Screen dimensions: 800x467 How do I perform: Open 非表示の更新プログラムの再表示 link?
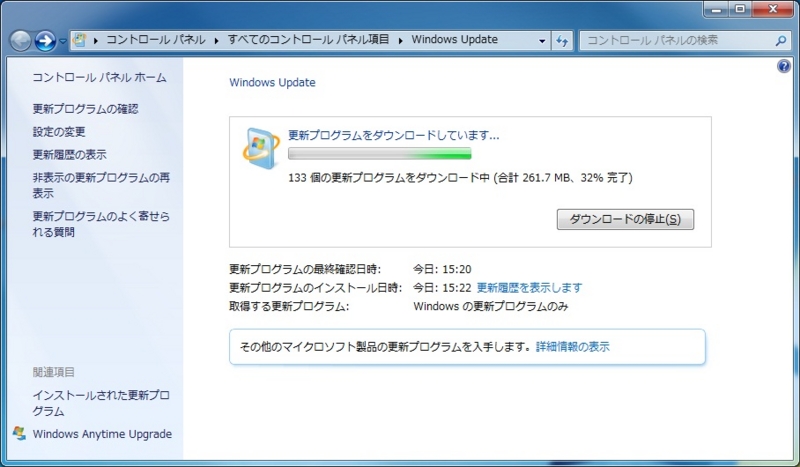pyautogui.click(x=101, y=185)
